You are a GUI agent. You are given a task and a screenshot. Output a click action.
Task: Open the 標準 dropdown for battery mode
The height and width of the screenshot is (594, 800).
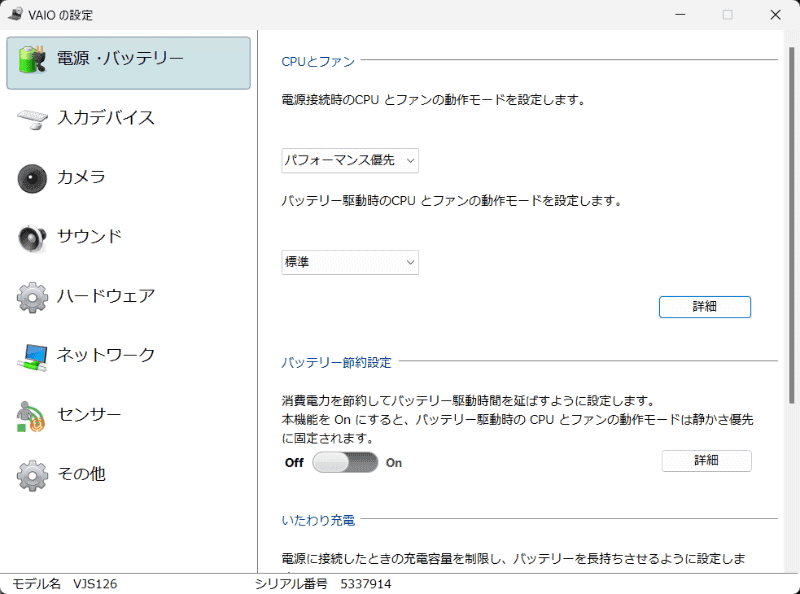click(349, 262)
